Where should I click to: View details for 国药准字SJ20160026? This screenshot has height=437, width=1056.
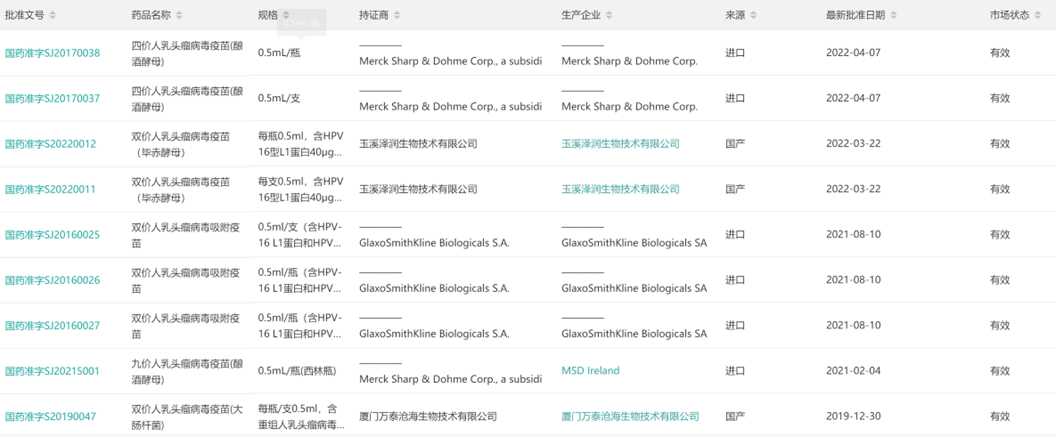pyautogui.click(x=52, y=280)
